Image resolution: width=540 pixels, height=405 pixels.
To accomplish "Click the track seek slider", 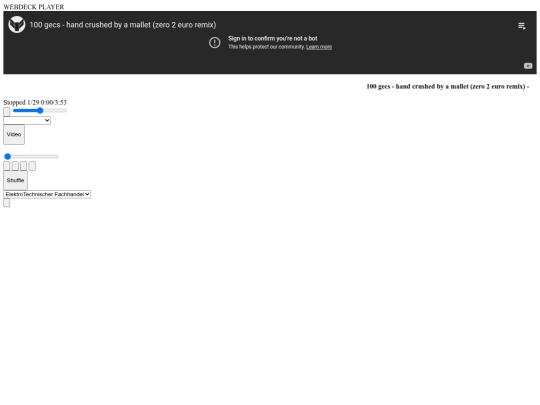I will 40,111.
